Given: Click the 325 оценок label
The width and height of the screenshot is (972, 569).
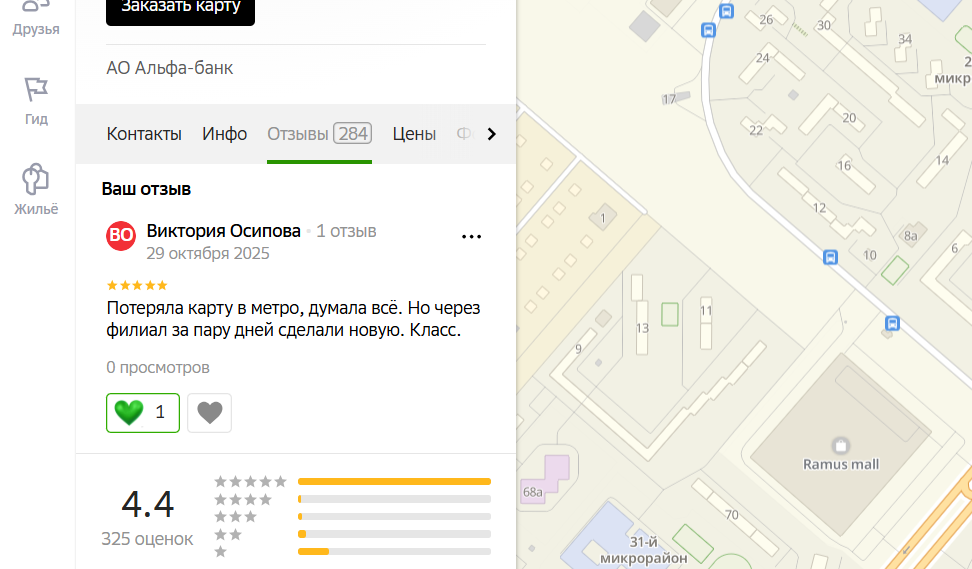Looking at the screenshot, I should [x=148, y=539].
